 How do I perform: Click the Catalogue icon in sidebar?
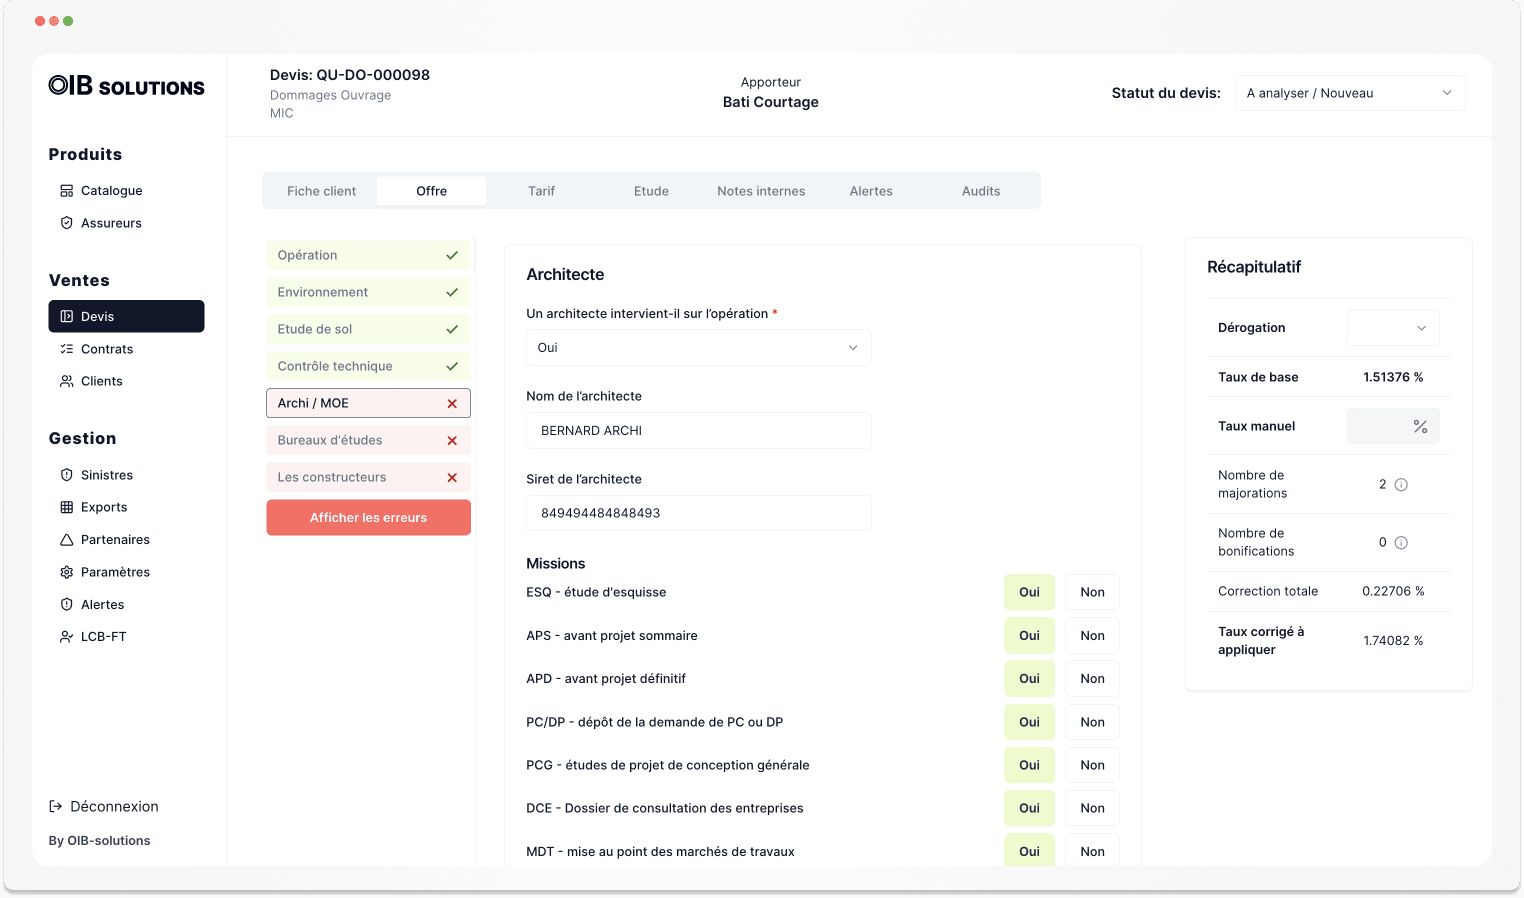66,191
